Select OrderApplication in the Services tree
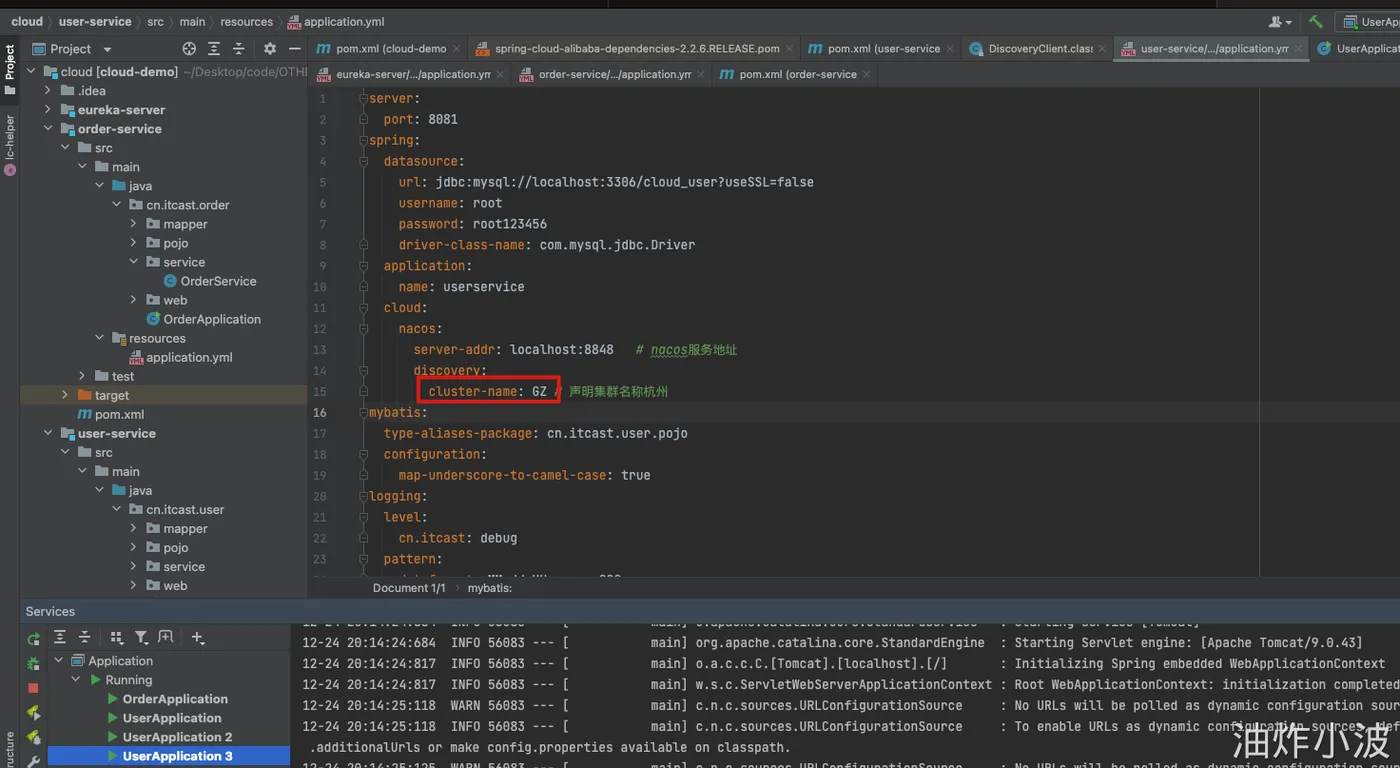Viewport: 1400px width, 768px height. pos(175,699)
